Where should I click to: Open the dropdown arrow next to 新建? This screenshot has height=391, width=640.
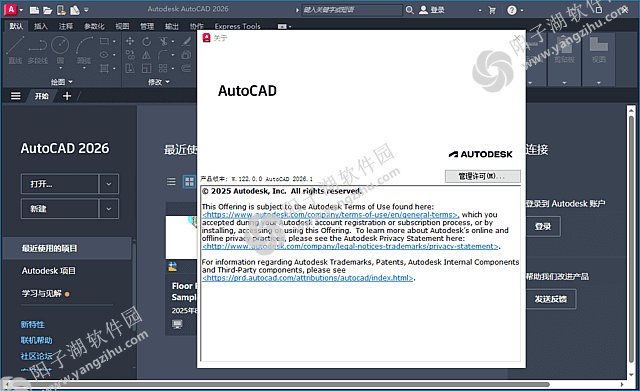click(109, 209)
